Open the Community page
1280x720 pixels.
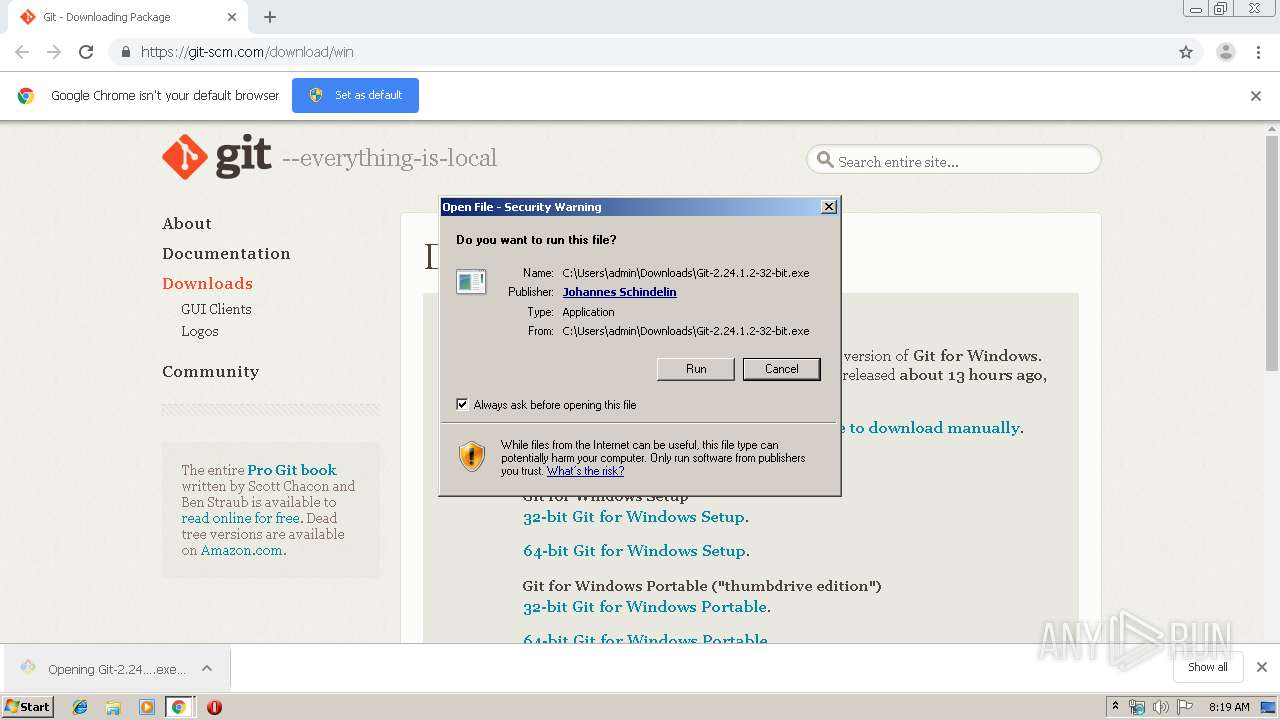[210, 372]
